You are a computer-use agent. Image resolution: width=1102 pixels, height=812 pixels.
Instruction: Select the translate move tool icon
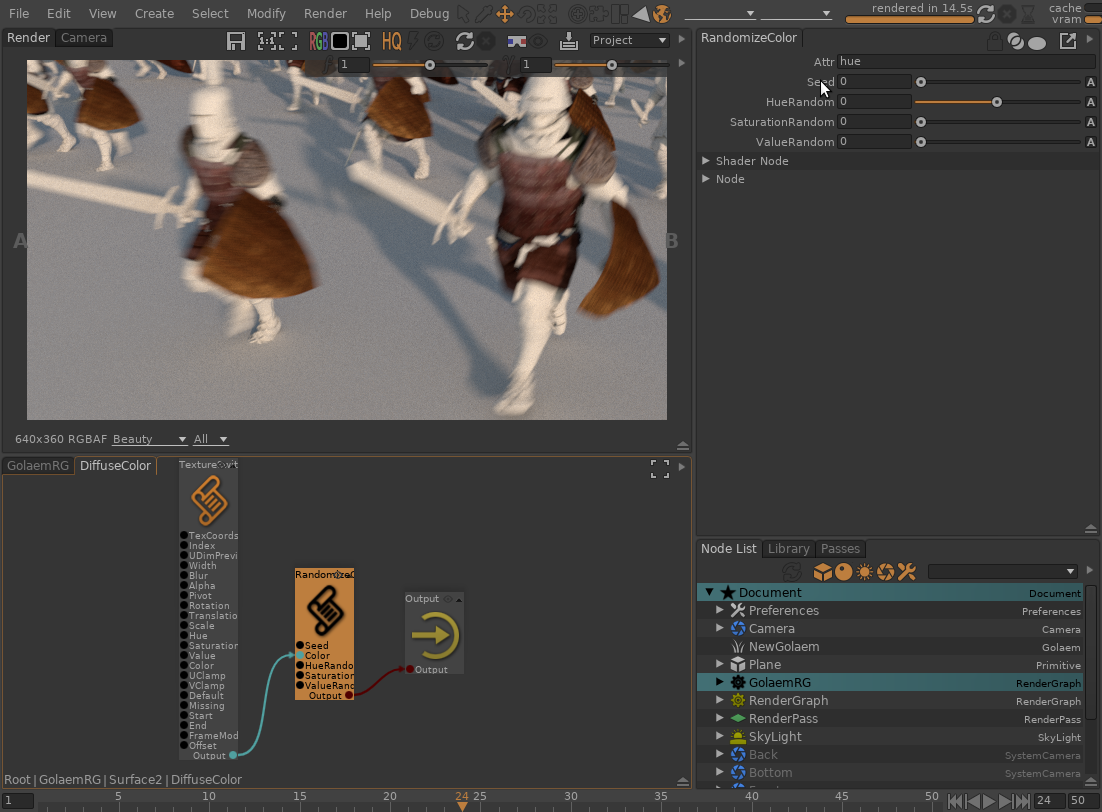(505, 14)
